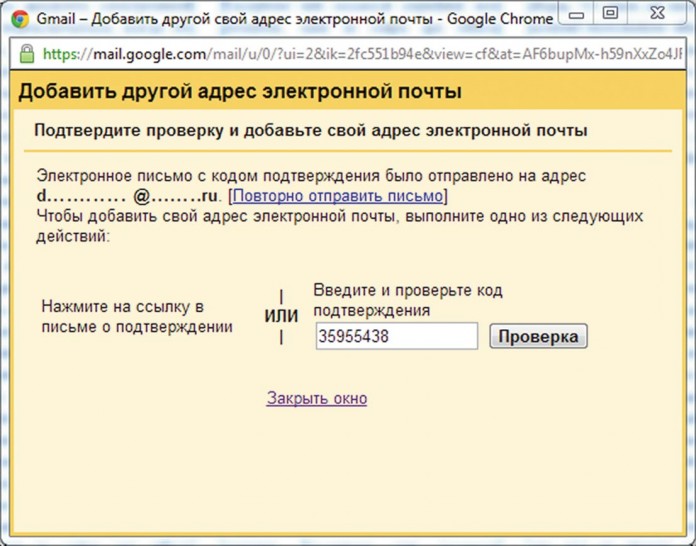This screenshot has width=696, height=546.
Task: Maximize the Gmail popup window
Action: (x=610, y=14)
